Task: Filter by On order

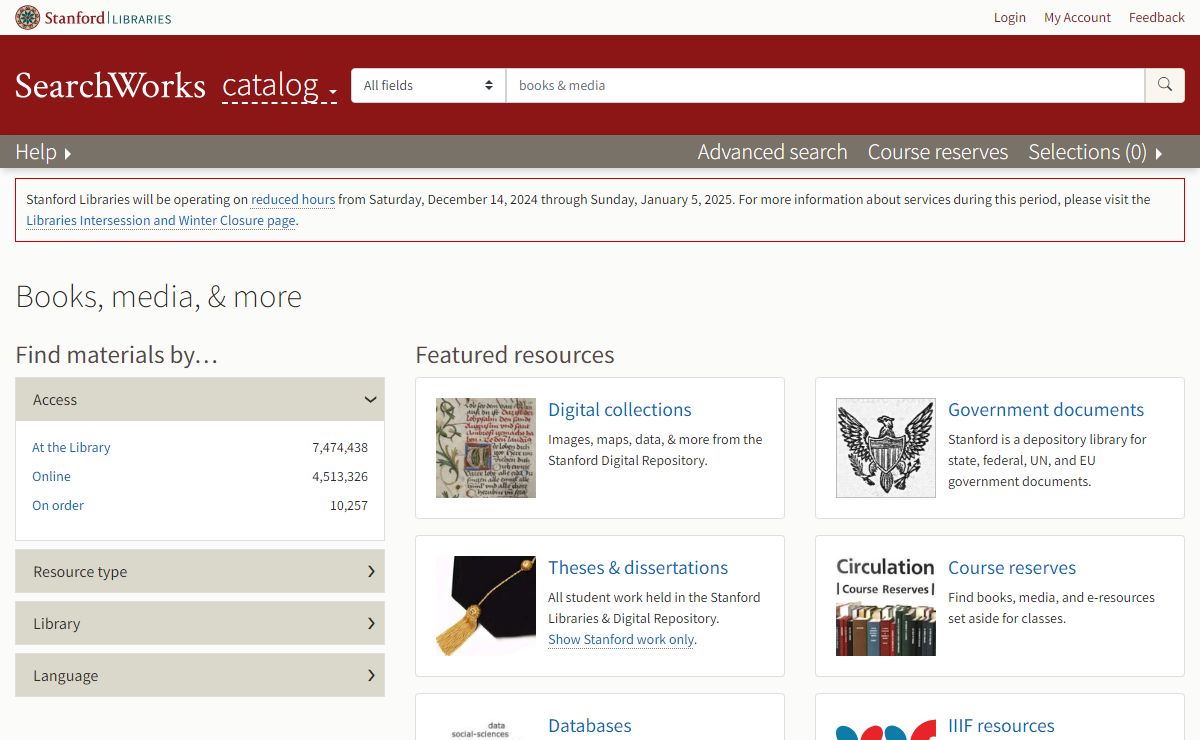Action: pos(58,505)
